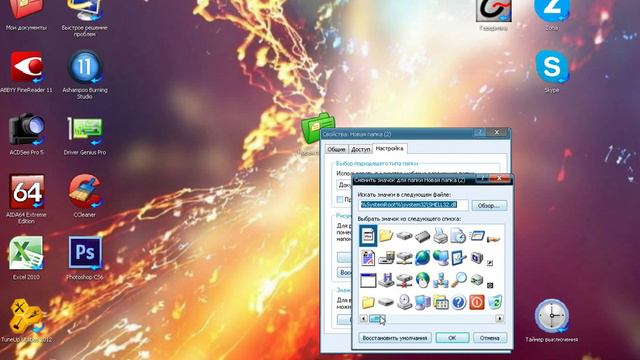
Task: Pick the network monitor with globe icon
Action: click(x=440, y=258)
